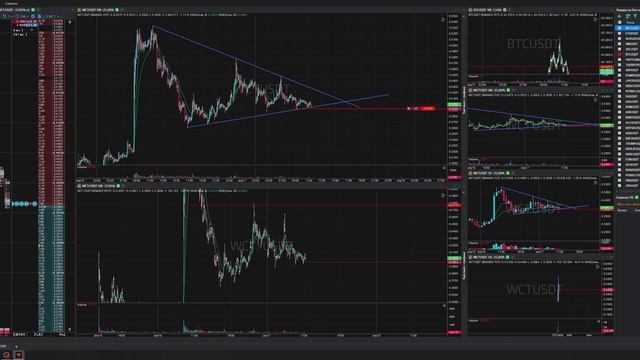Click the order book scrollbar bottom arrow

tap(69, 329)
